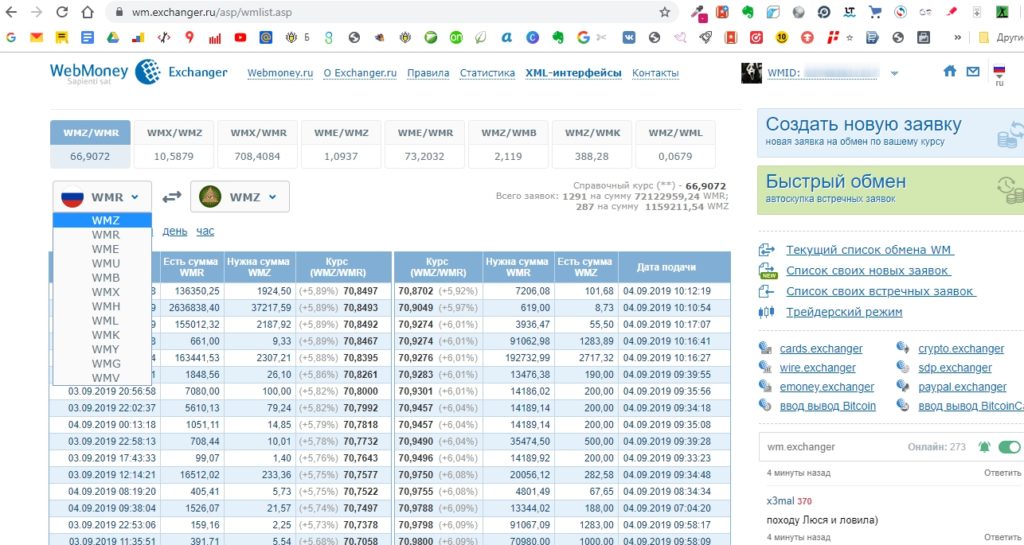Open YouTube bookmark icon
The width and height of the screenshot is (1024, 545).
point(240,38)
